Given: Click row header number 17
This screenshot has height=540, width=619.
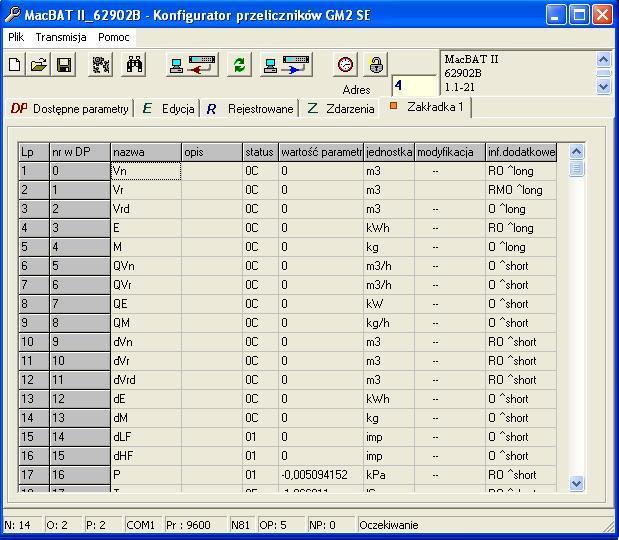Looking at the screenshot, I should point(34,474).
